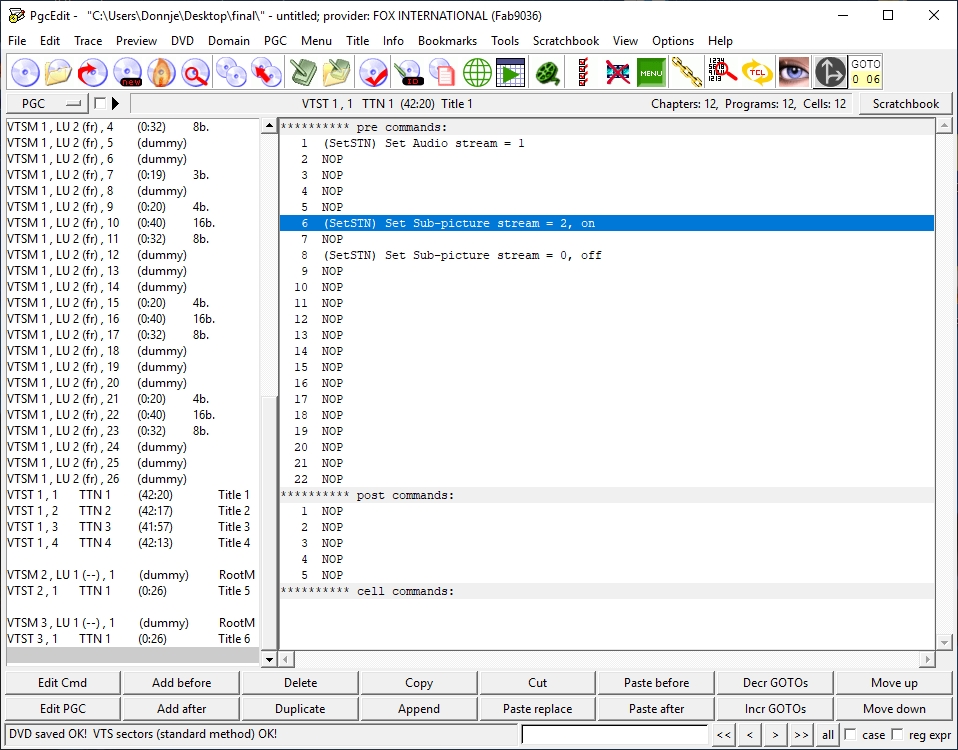Click the green MENU toolbar icon
Viewport: 958px width, 750px height.
pos(651,72)
